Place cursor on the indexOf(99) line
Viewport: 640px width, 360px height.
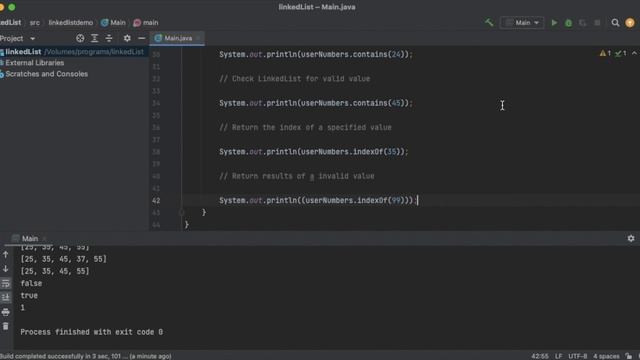pos(318,200)
